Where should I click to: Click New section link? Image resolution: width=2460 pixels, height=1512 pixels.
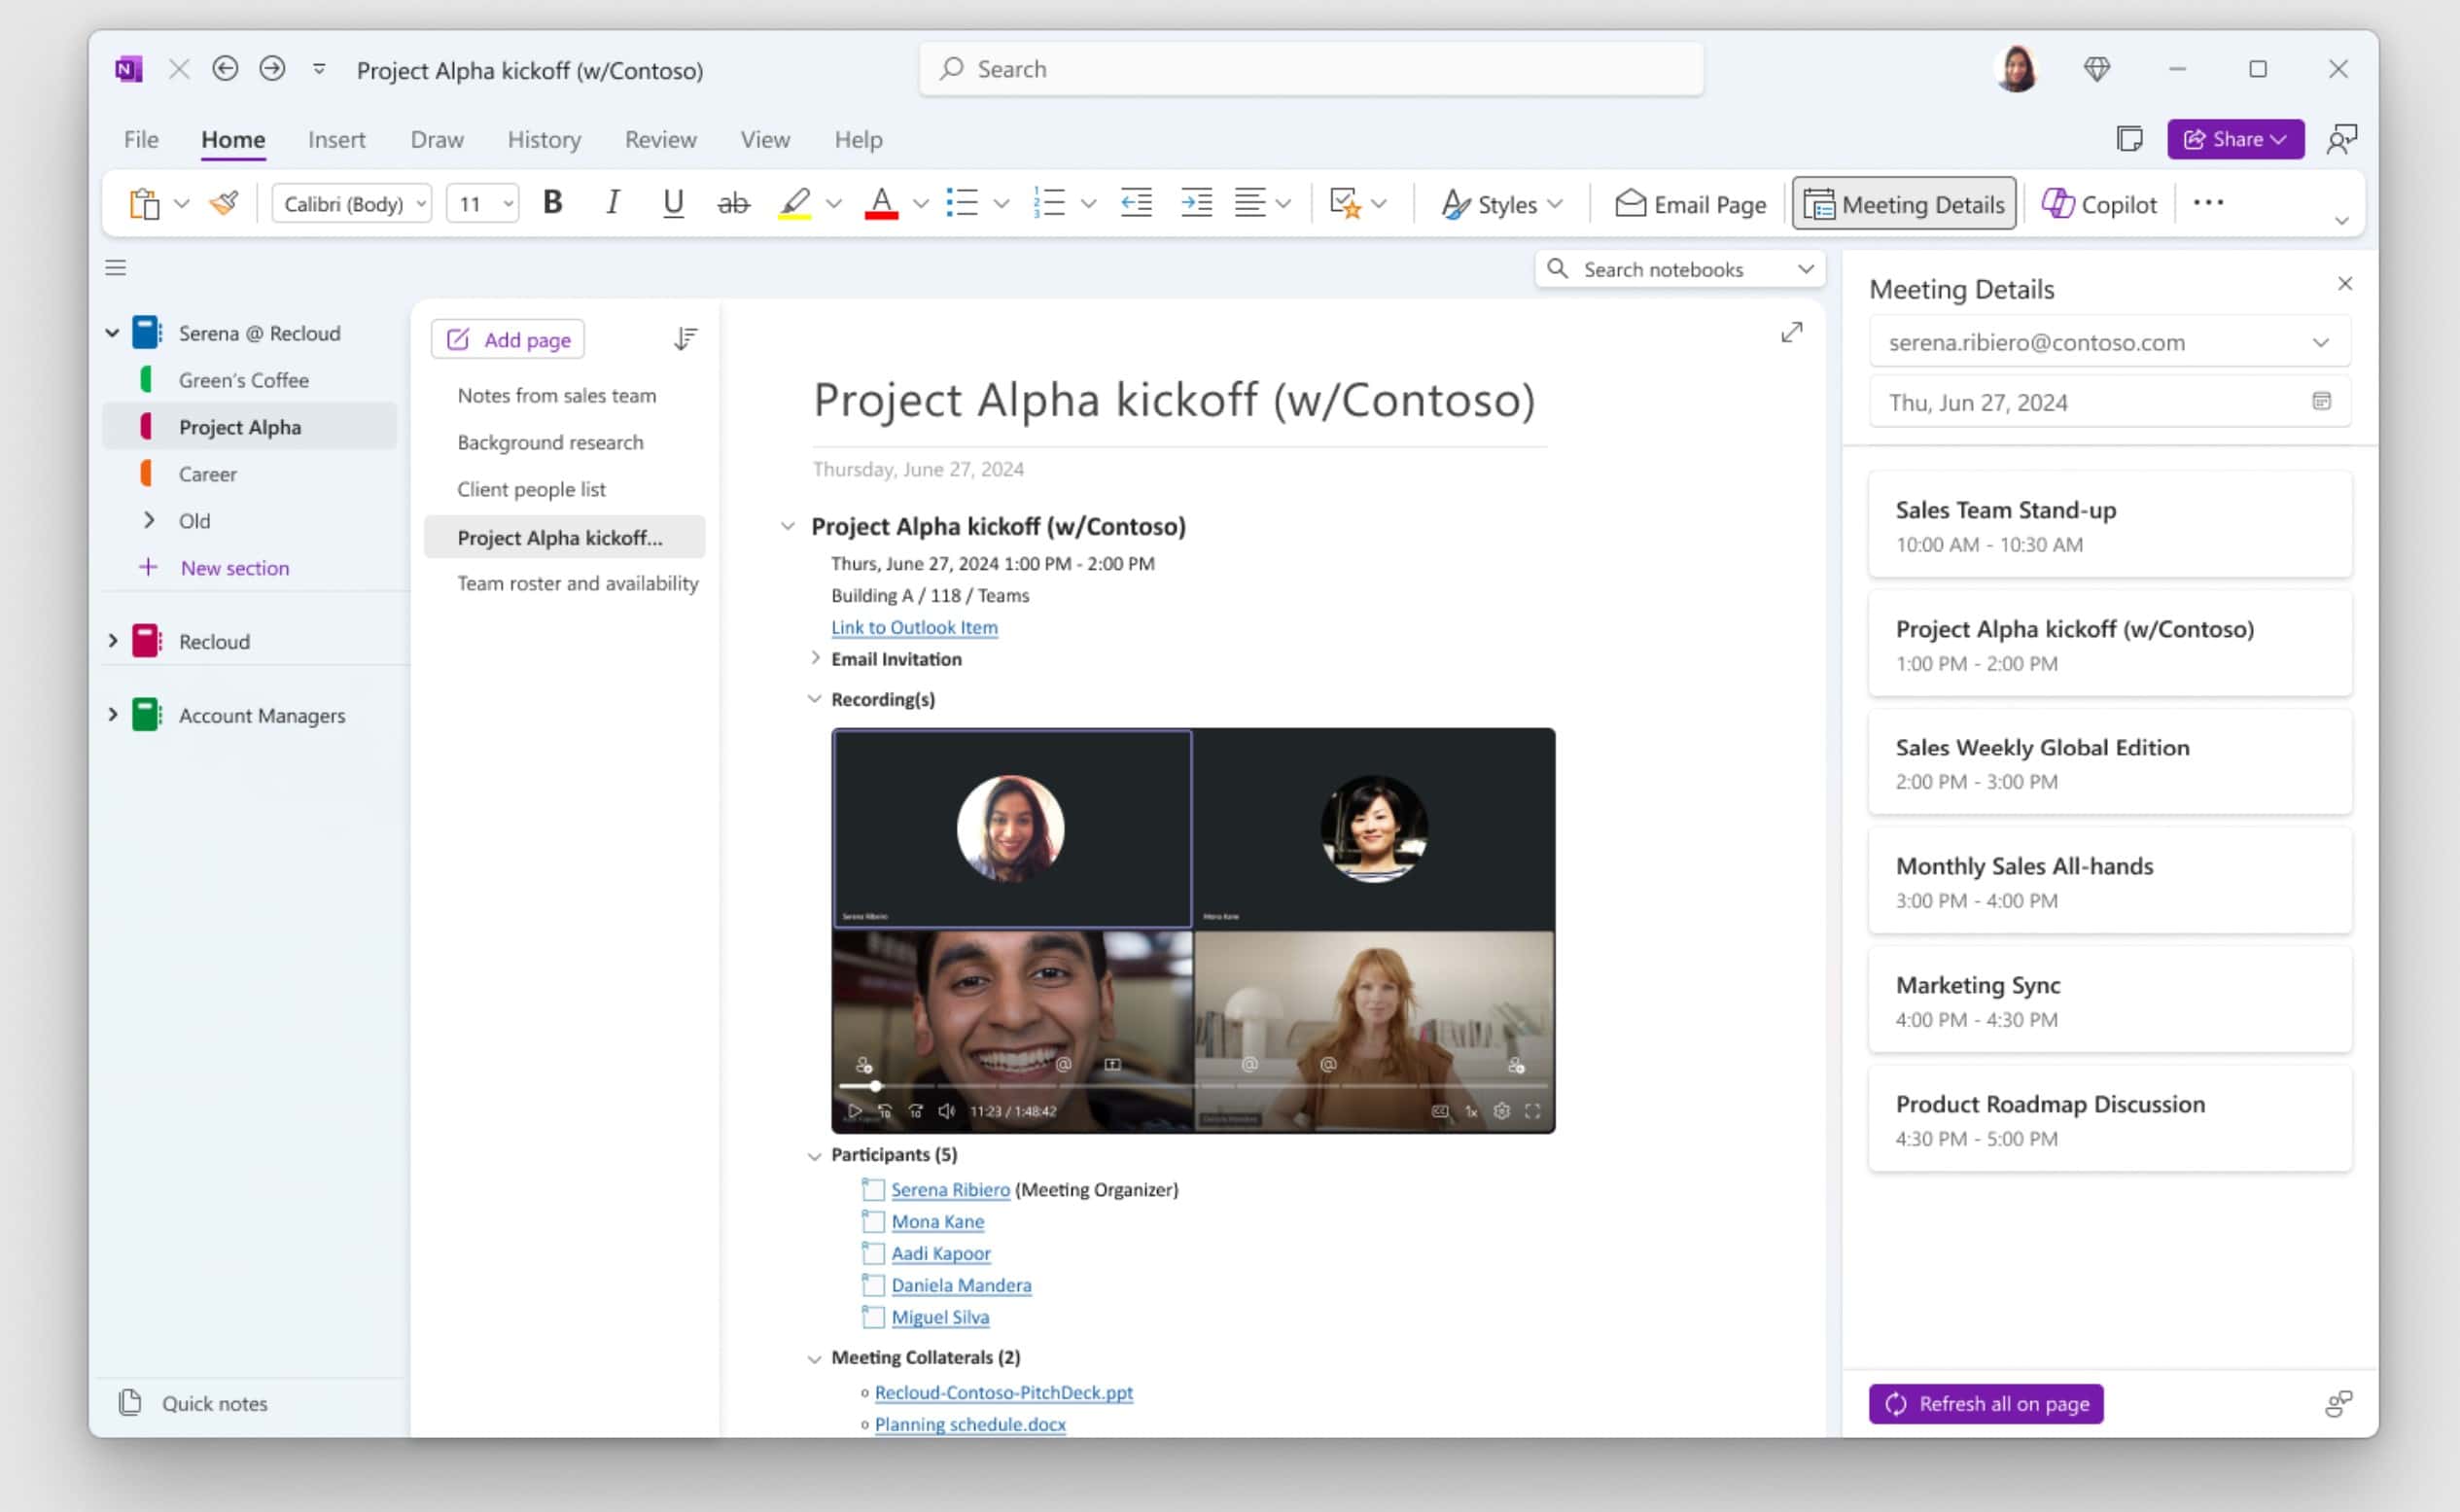coord(235,568)
